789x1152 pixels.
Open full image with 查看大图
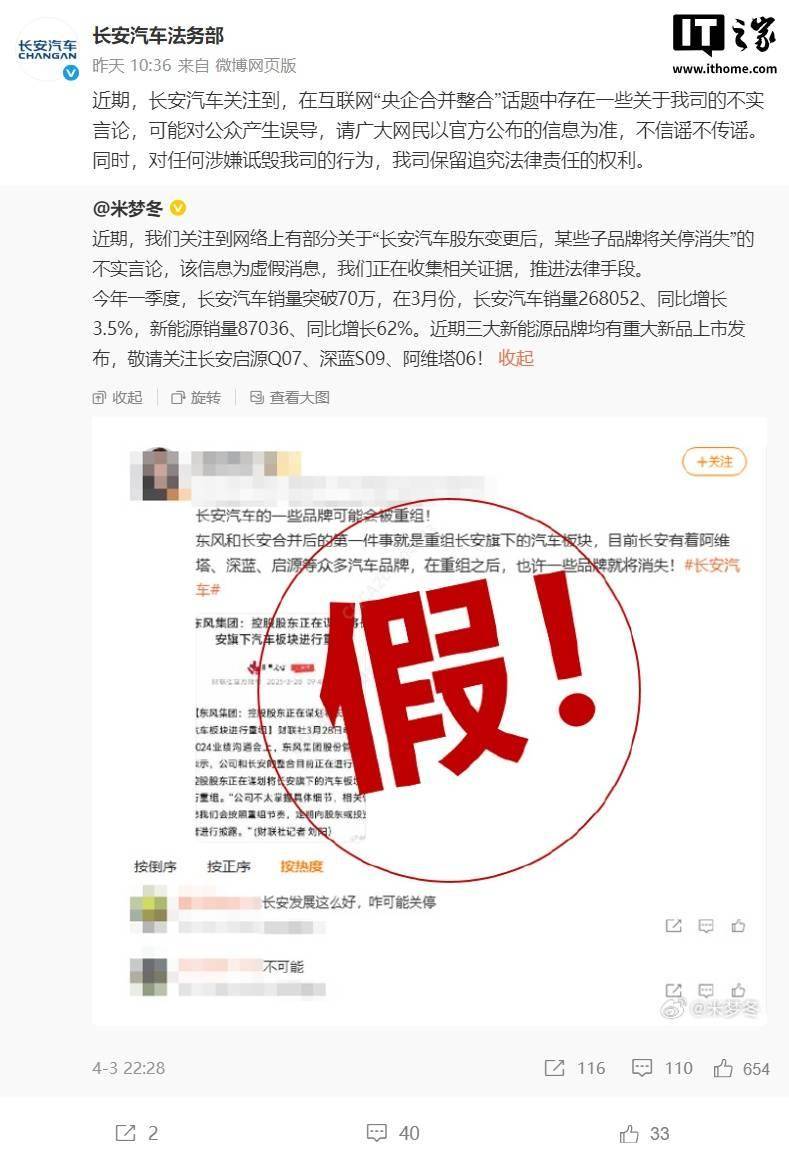(x=289, y=397)
